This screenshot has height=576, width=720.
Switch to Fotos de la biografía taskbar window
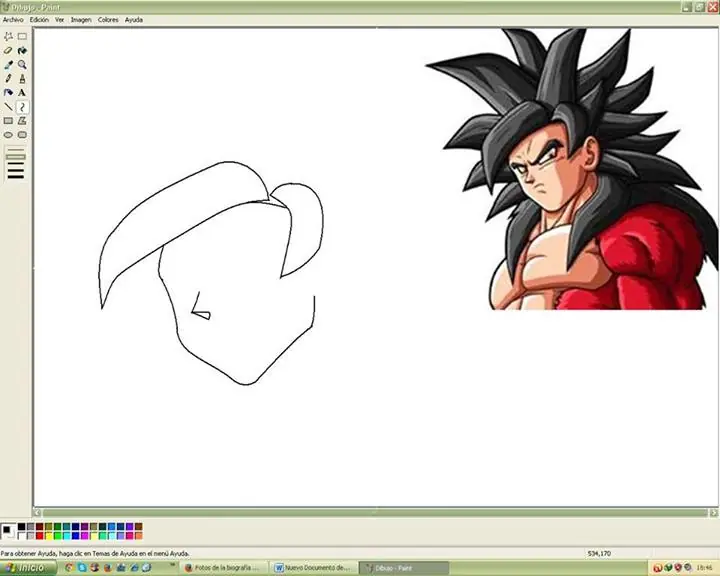[223, 568]
